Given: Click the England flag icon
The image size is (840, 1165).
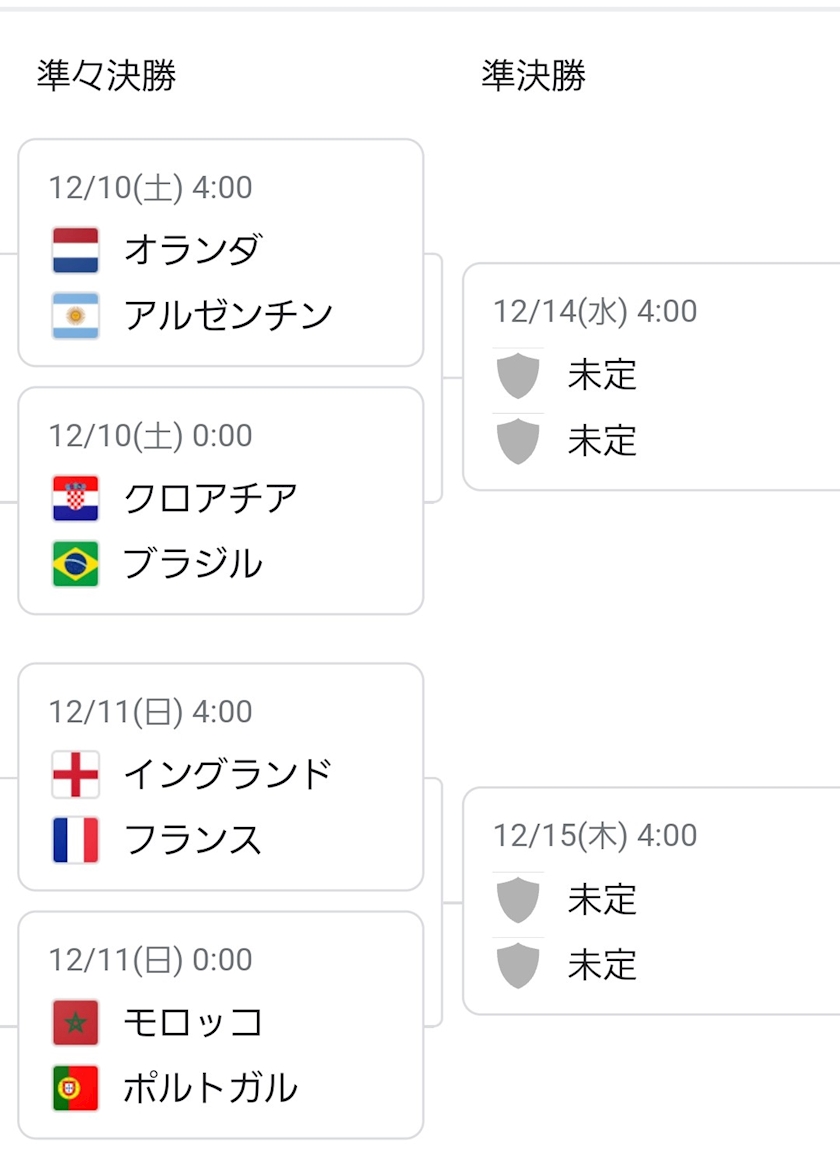Looking at the screenshot, I should click(x=75, y=774).
